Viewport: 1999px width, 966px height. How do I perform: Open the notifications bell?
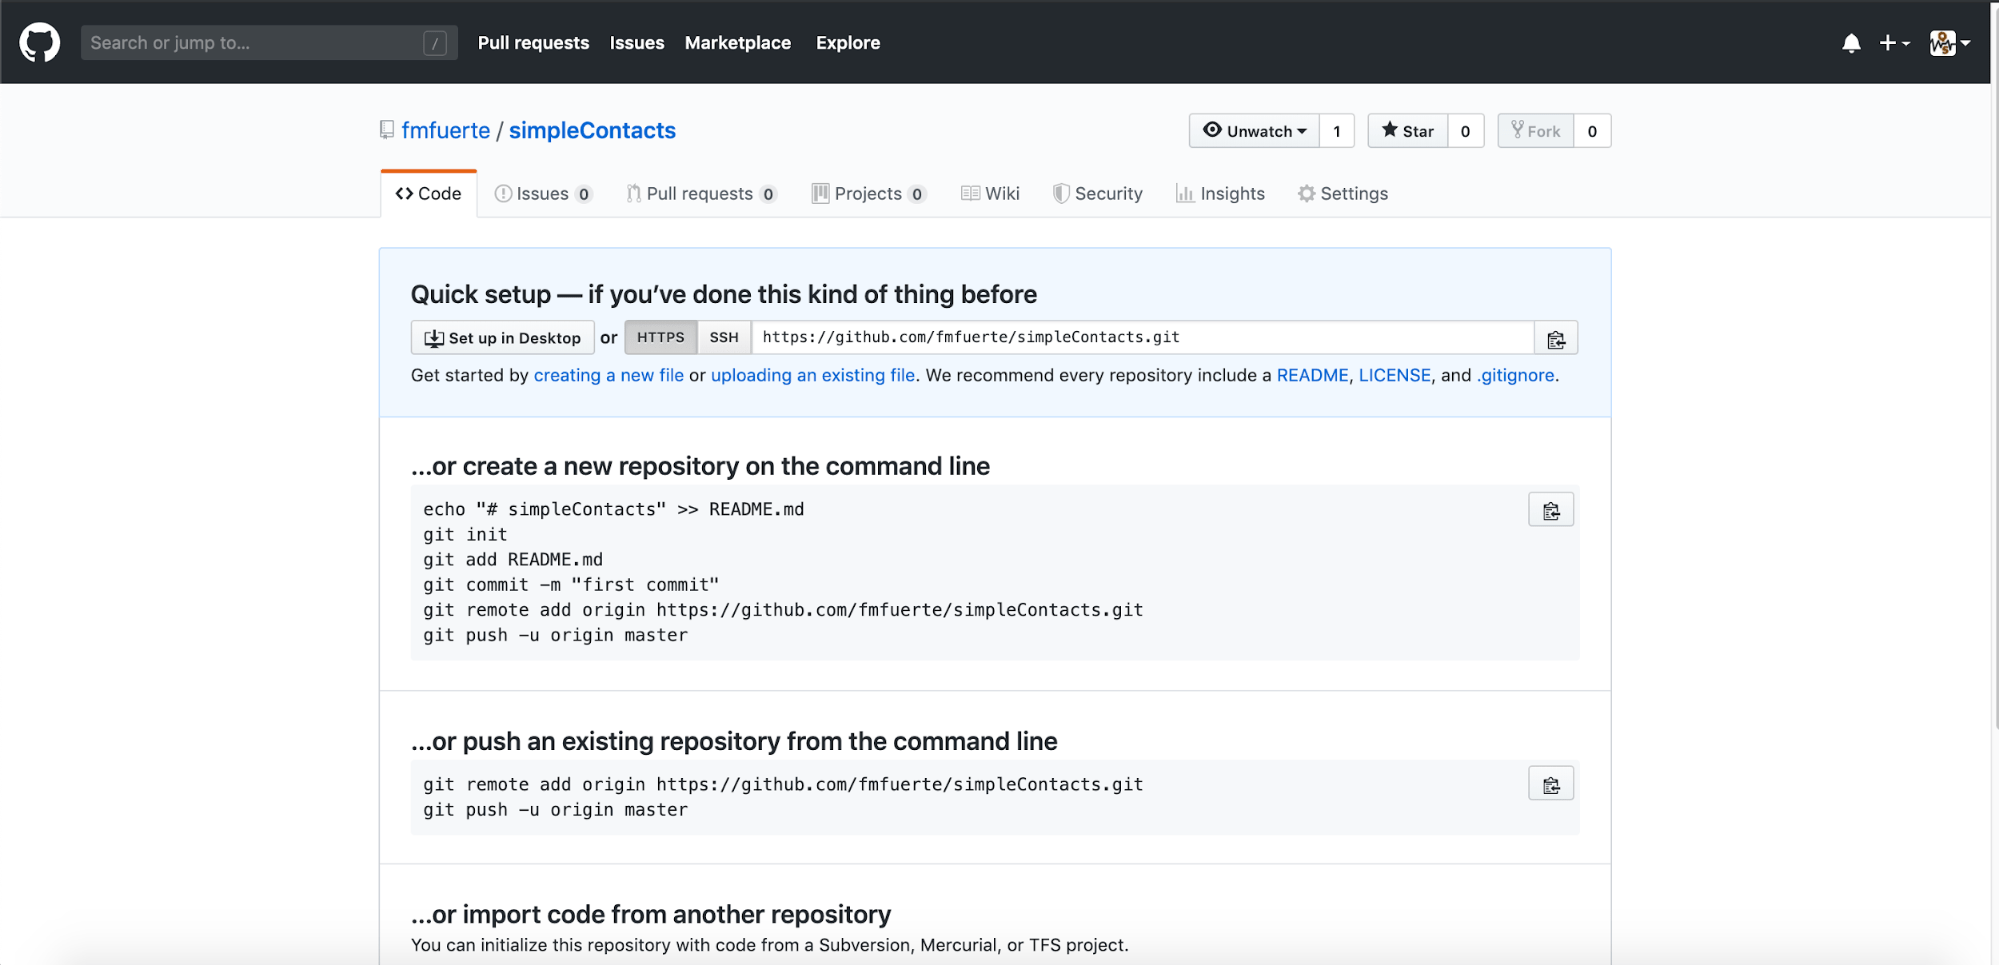click(x=1850, y=42)
